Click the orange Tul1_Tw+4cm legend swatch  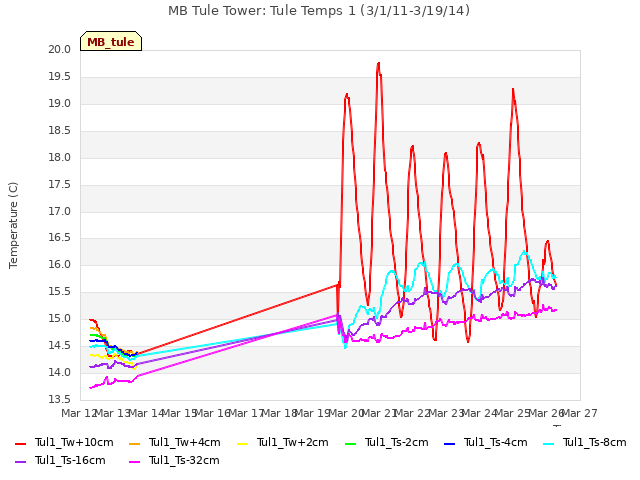point(134,444)
